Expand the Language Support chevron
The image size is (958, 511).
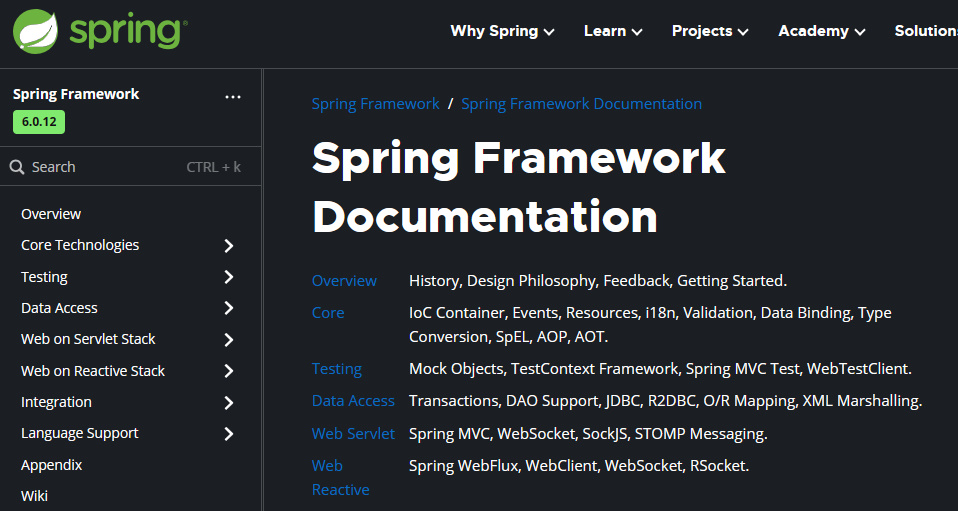click(229, 434)
